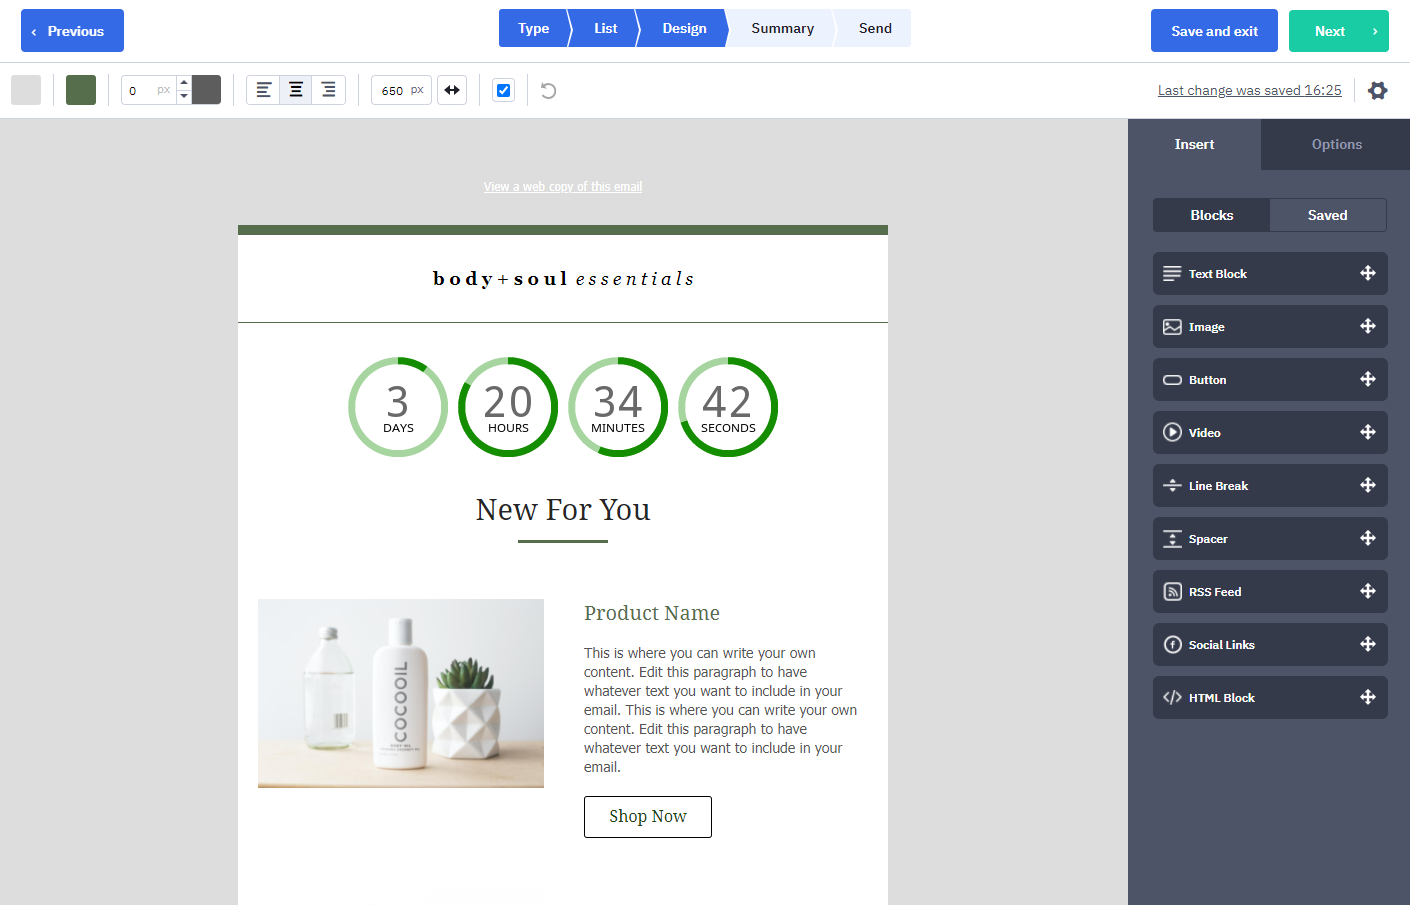Select right alignment icon
Image resolution: width=1410 pixels, height=905 pixels.
click(x=328, y=90)
